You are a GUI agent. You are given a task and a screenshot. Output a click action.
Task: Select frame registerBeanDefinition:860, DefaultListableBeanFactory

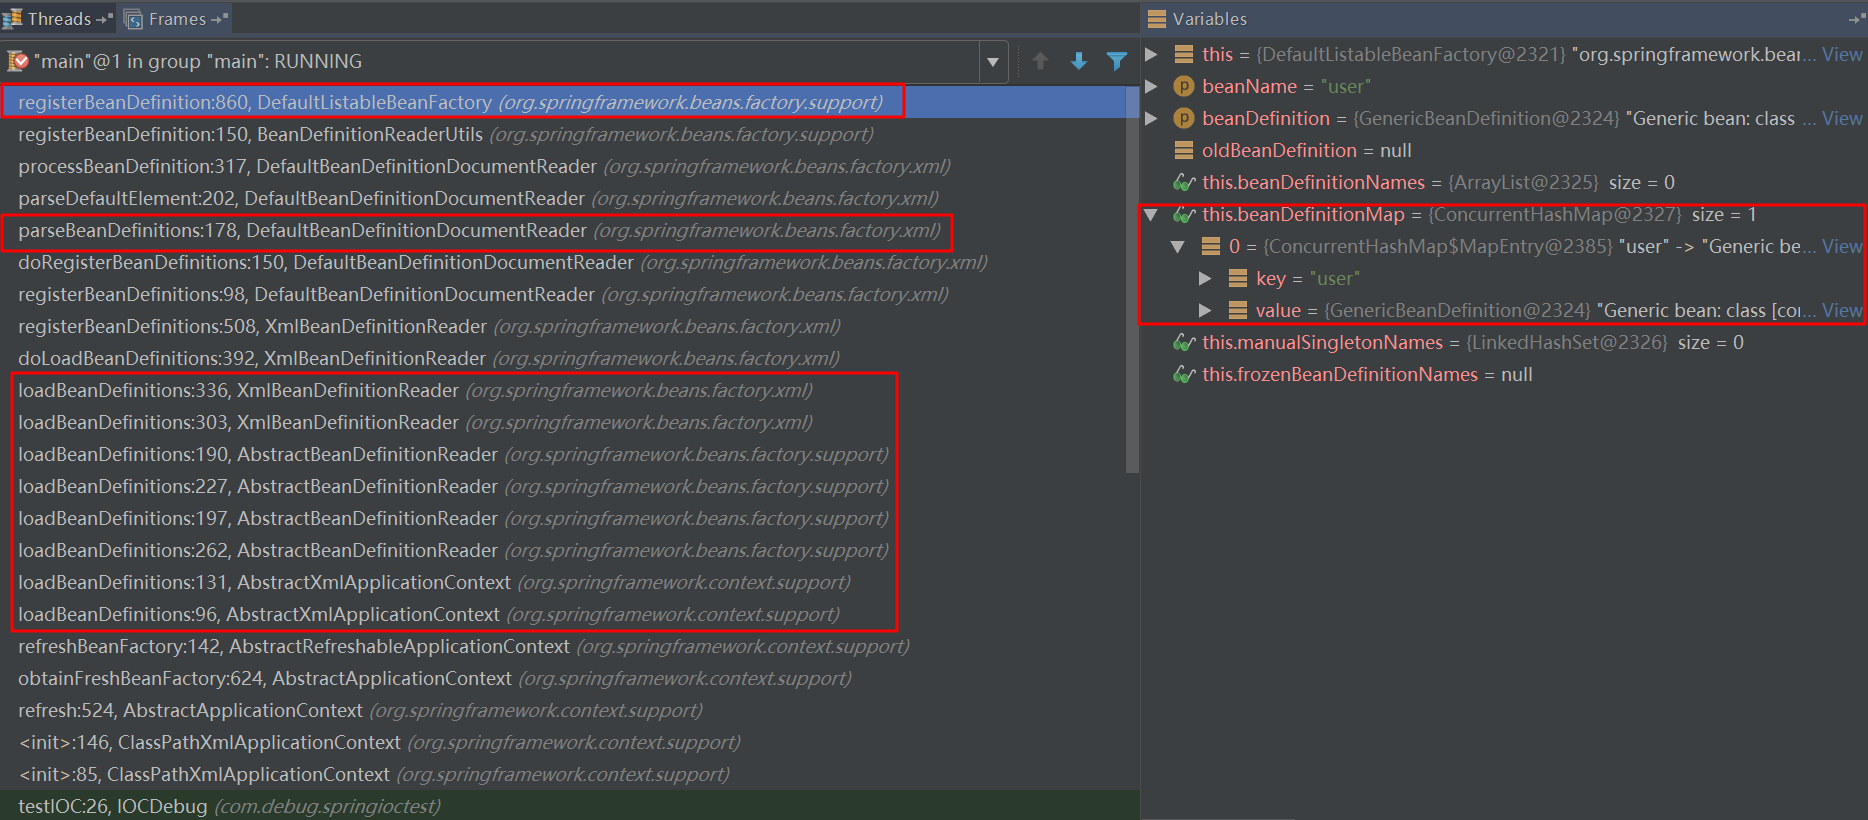pyautogui.click(x=564, y=102)
